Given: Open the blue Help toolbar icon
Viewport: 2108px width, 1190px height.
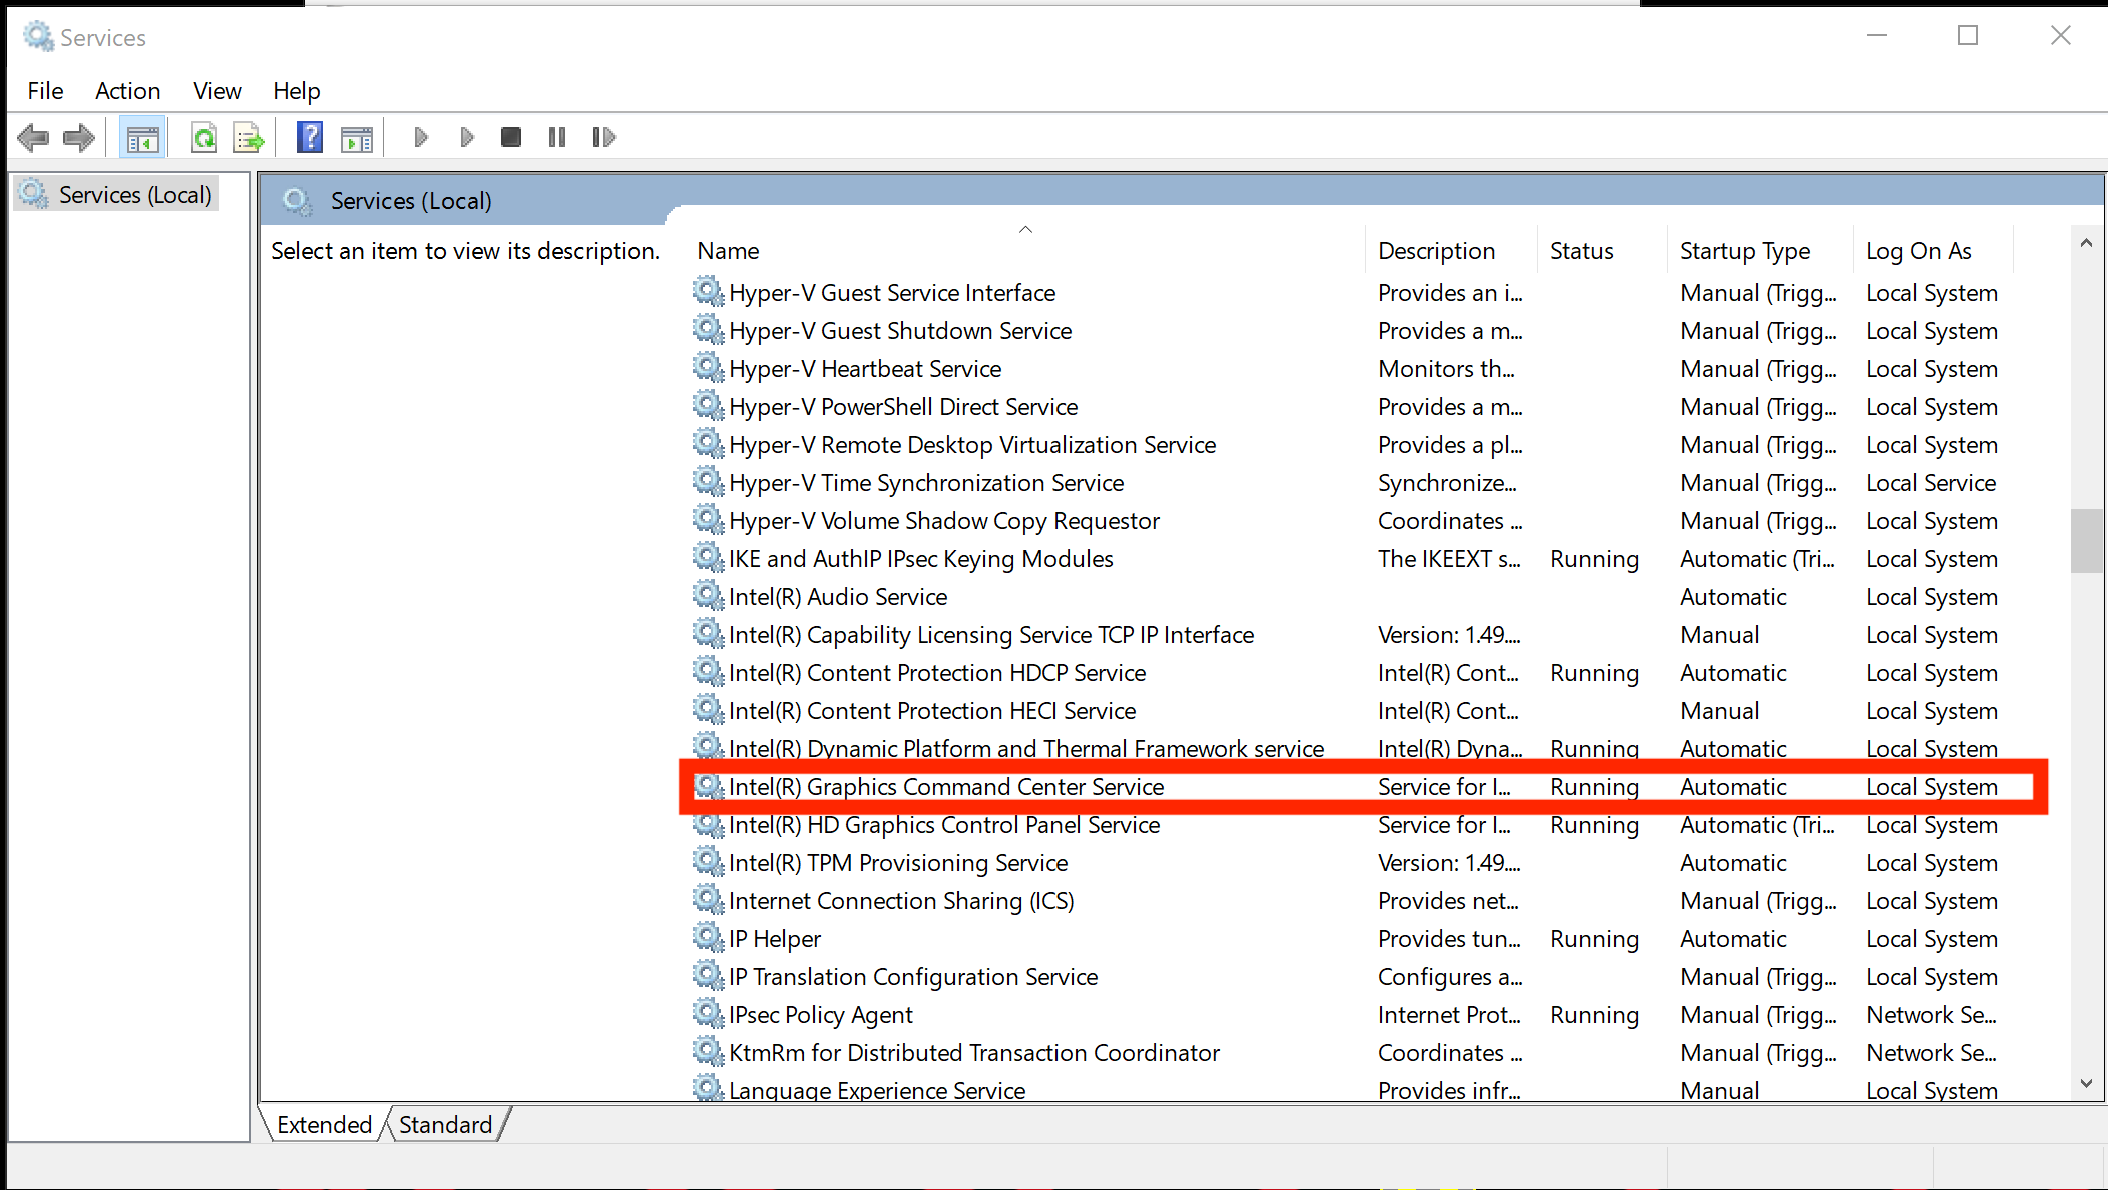Looking at the screenshot, I should tap(310, 137).
